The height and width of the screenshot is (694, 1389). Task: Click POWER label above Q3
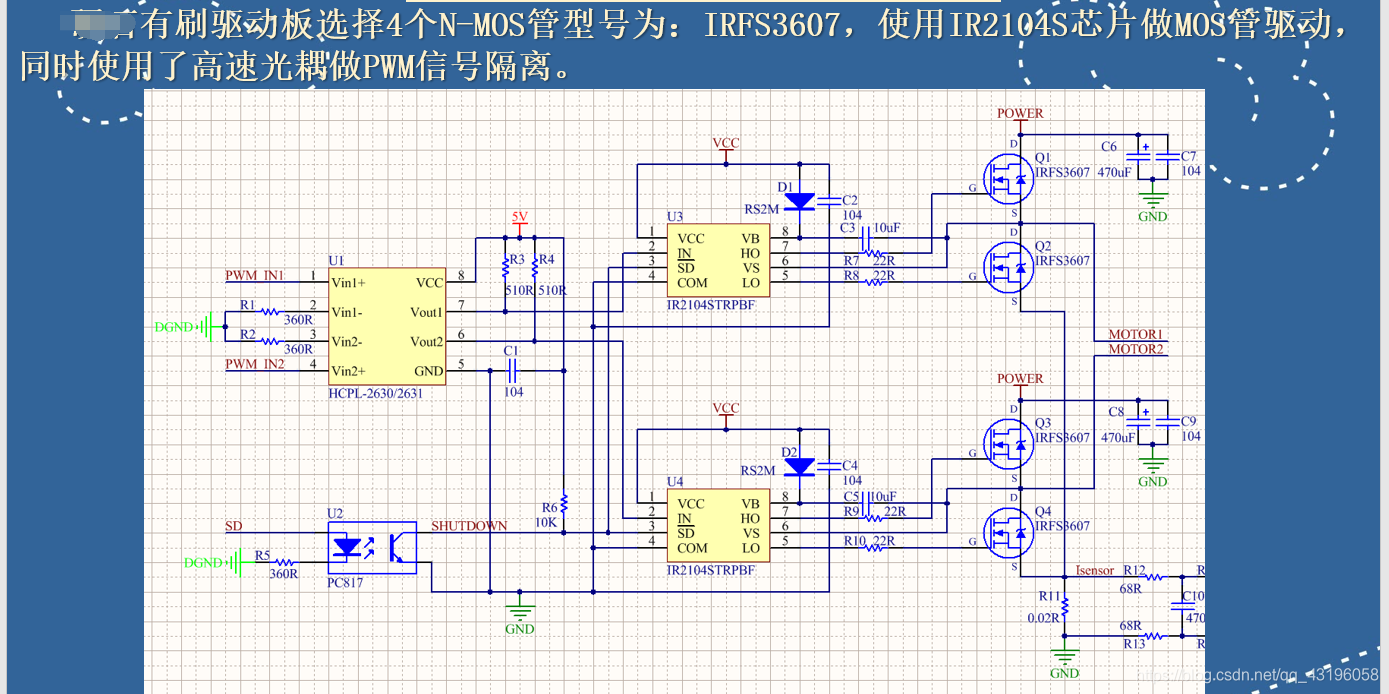coord(1020,379)
